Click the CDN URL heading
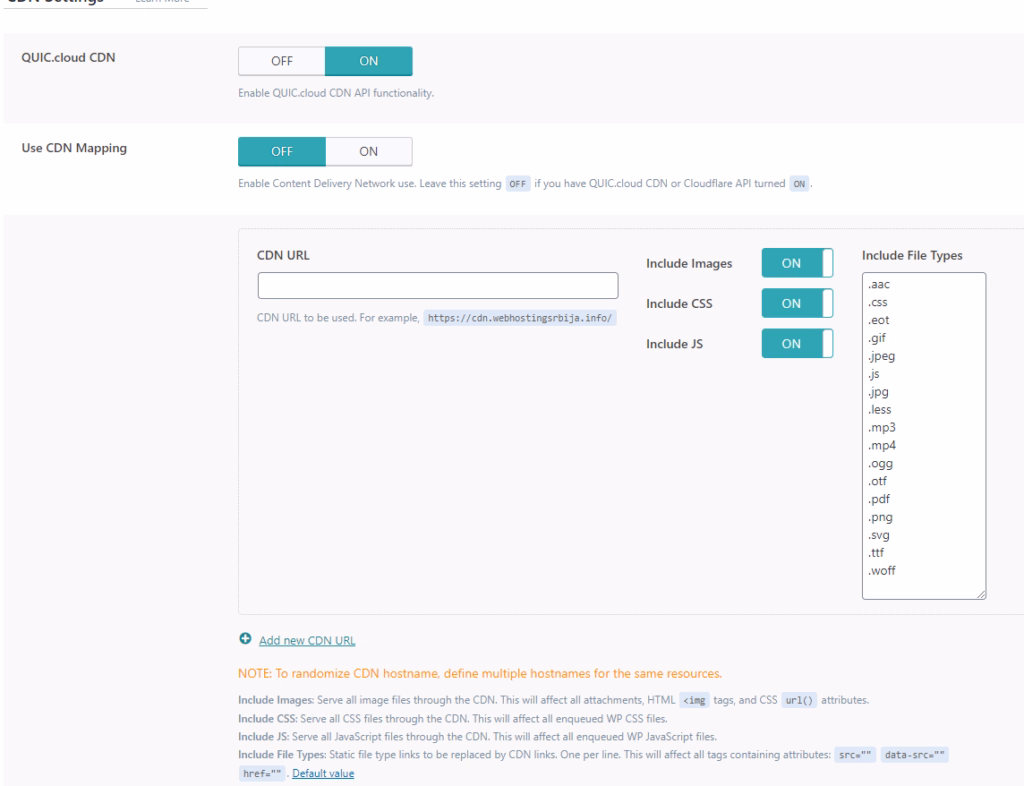The width and height of the screenshot is (1024, 786). 283,255
